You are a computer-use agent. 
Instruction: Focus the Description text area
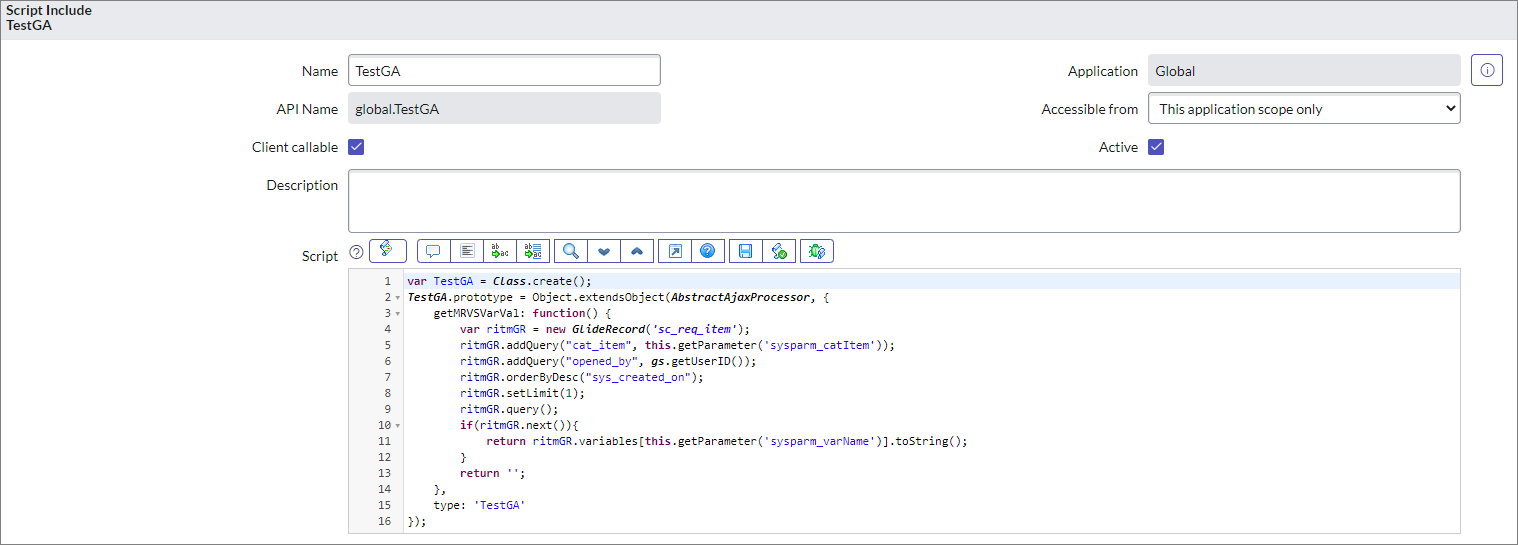[904, 201]
